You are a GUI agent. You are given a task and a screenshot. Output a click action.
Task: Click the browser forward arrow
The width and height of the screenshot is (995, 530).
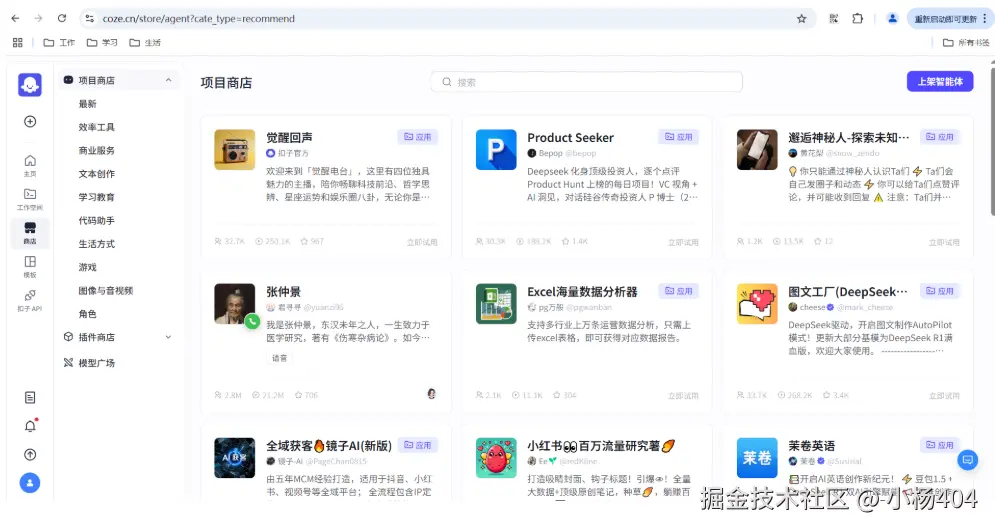(x=38, y=18)
